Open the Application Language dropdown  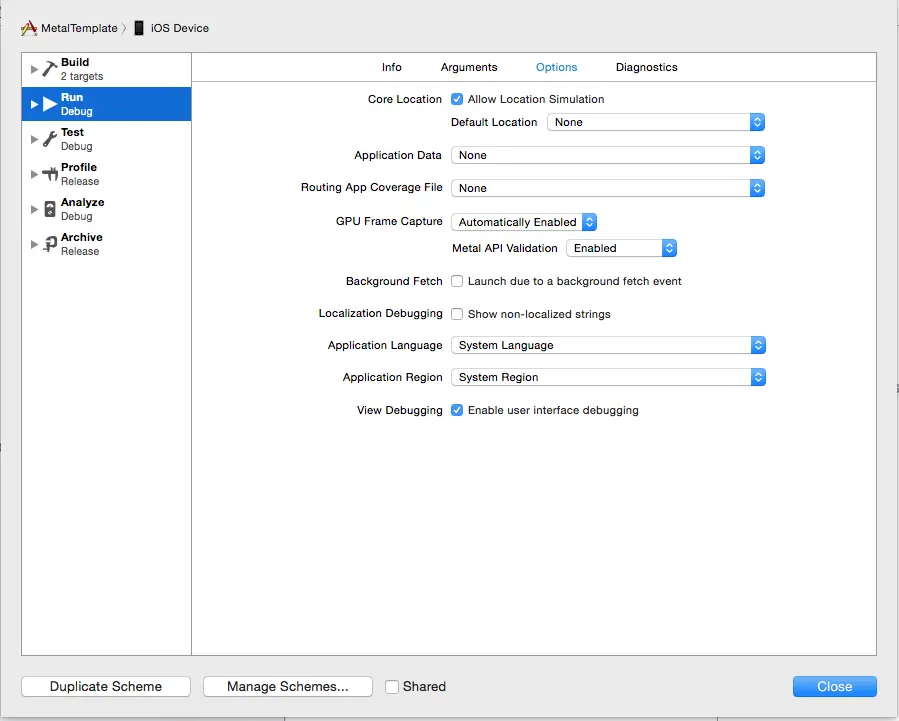pos(608,345)
